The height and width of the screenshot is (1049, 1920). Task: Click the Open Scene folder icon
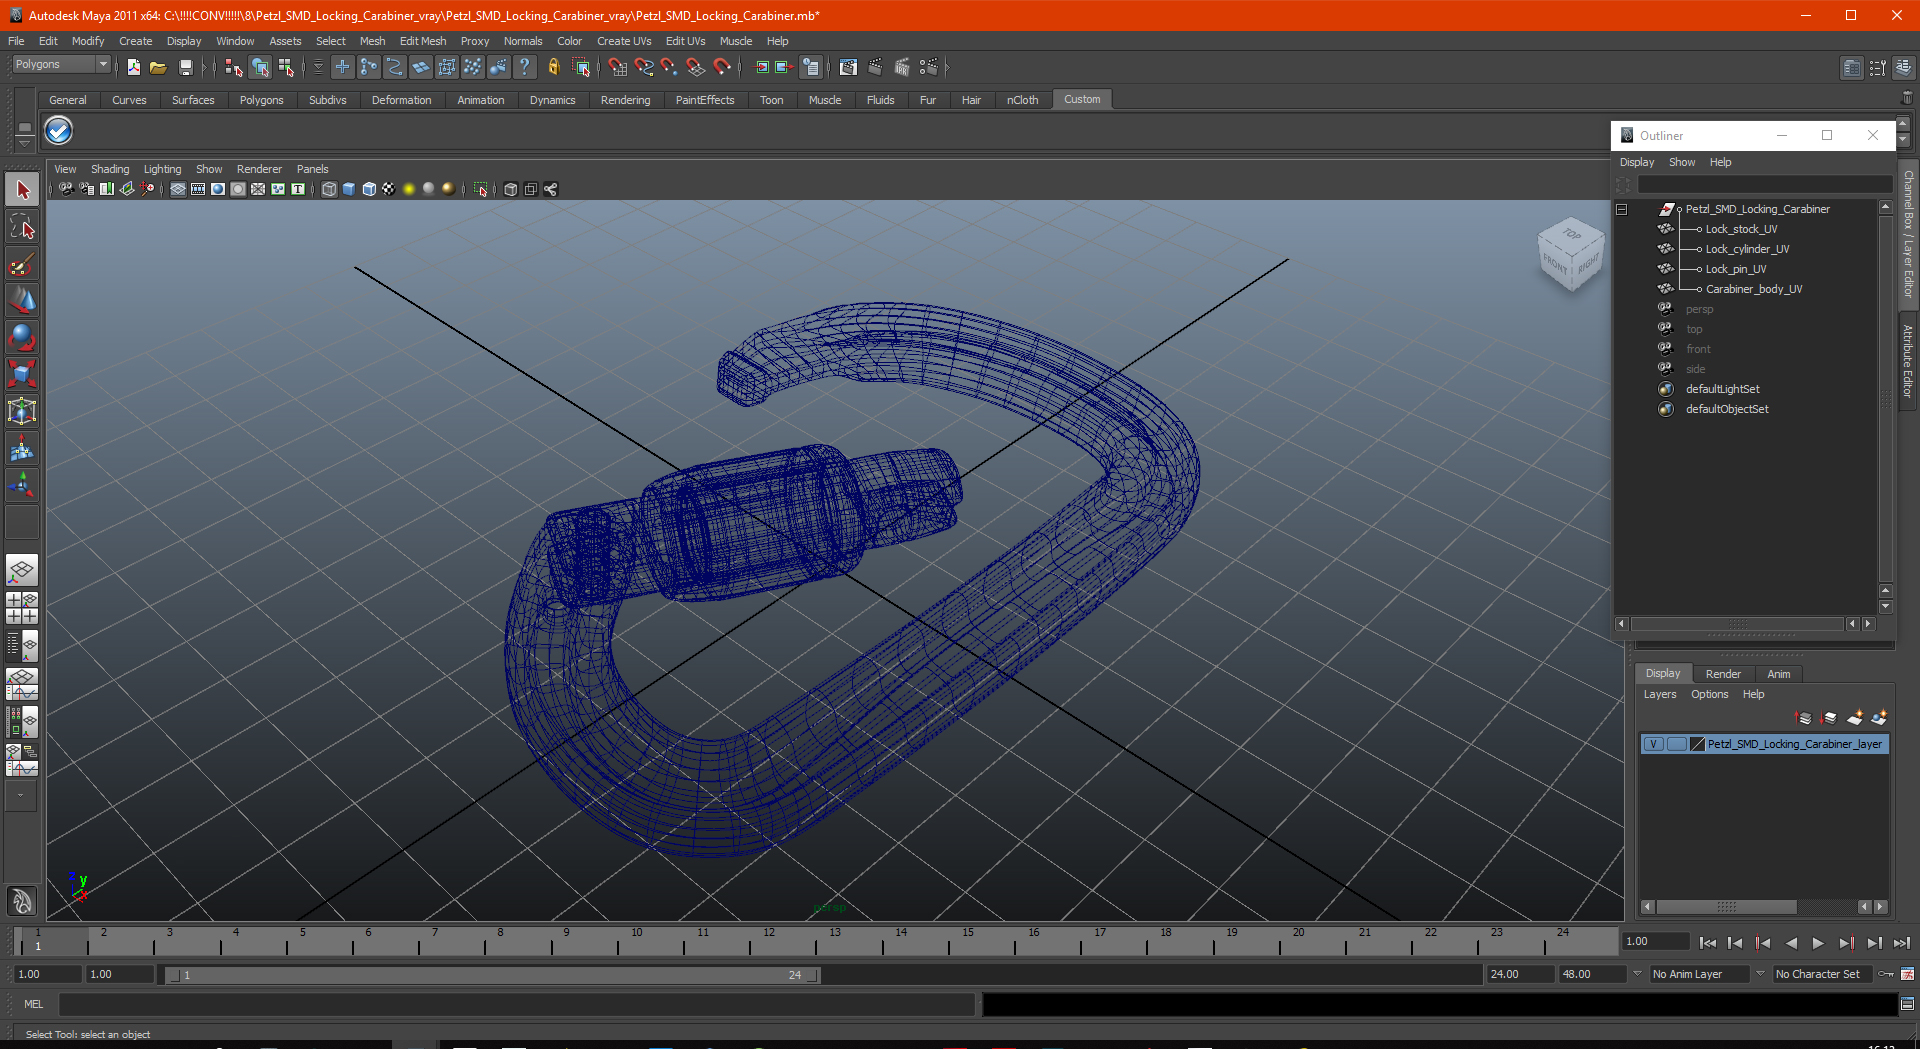pyautogui.click(x=158, y=67)
